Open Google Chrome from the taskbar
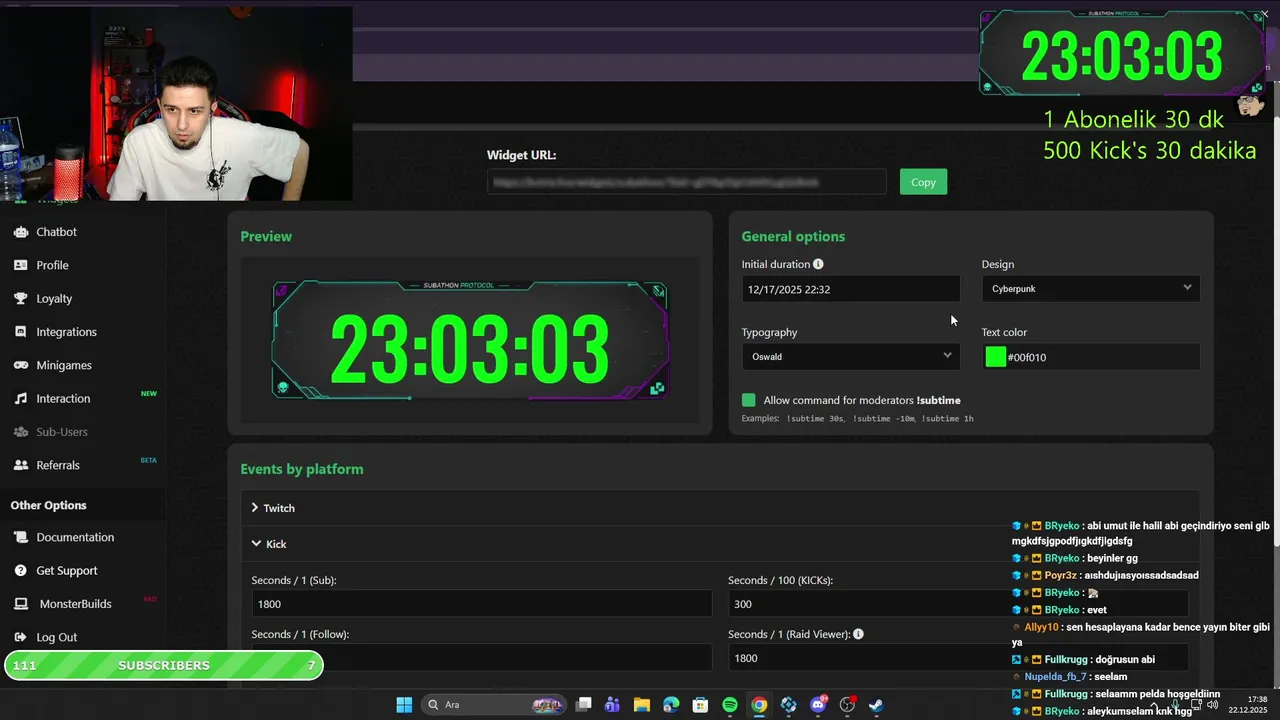 click(x=759, y=705)
